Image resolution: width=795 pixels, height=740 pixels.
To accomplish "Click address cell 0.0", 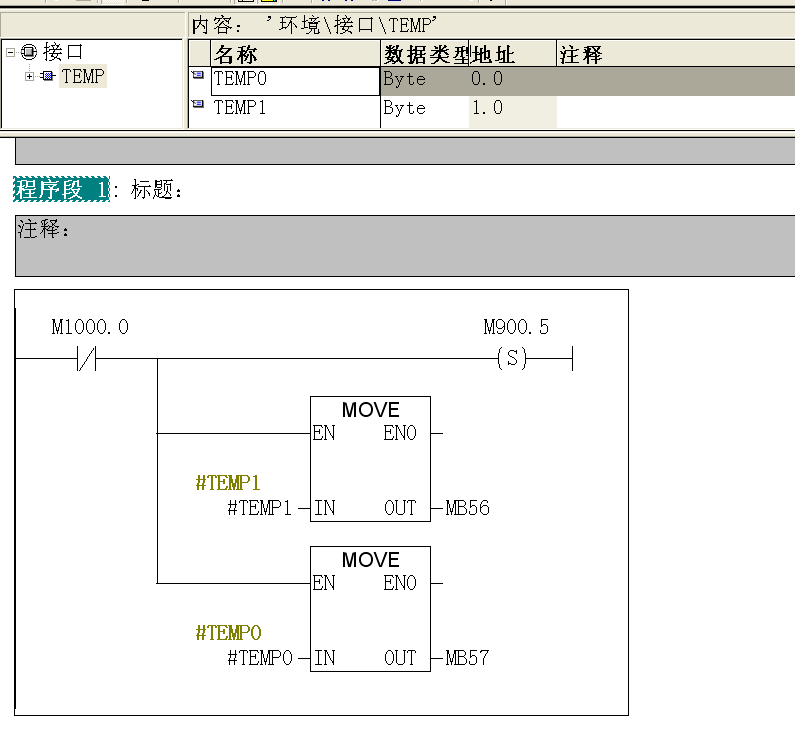I will pyautogui.click(x=513, y=80).
